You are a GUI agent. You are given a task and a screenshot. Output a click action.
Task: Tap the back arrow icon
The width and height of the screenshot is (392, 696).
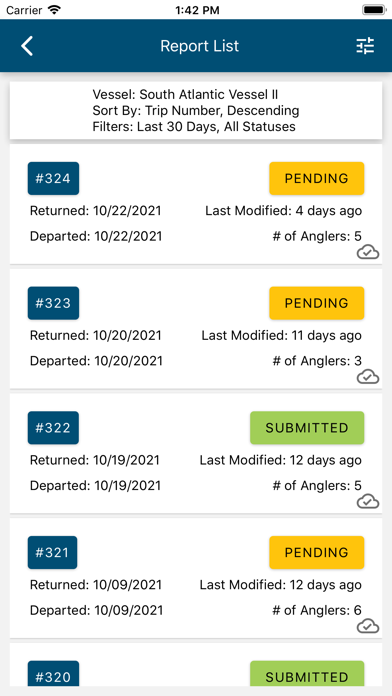pos(27,46)
